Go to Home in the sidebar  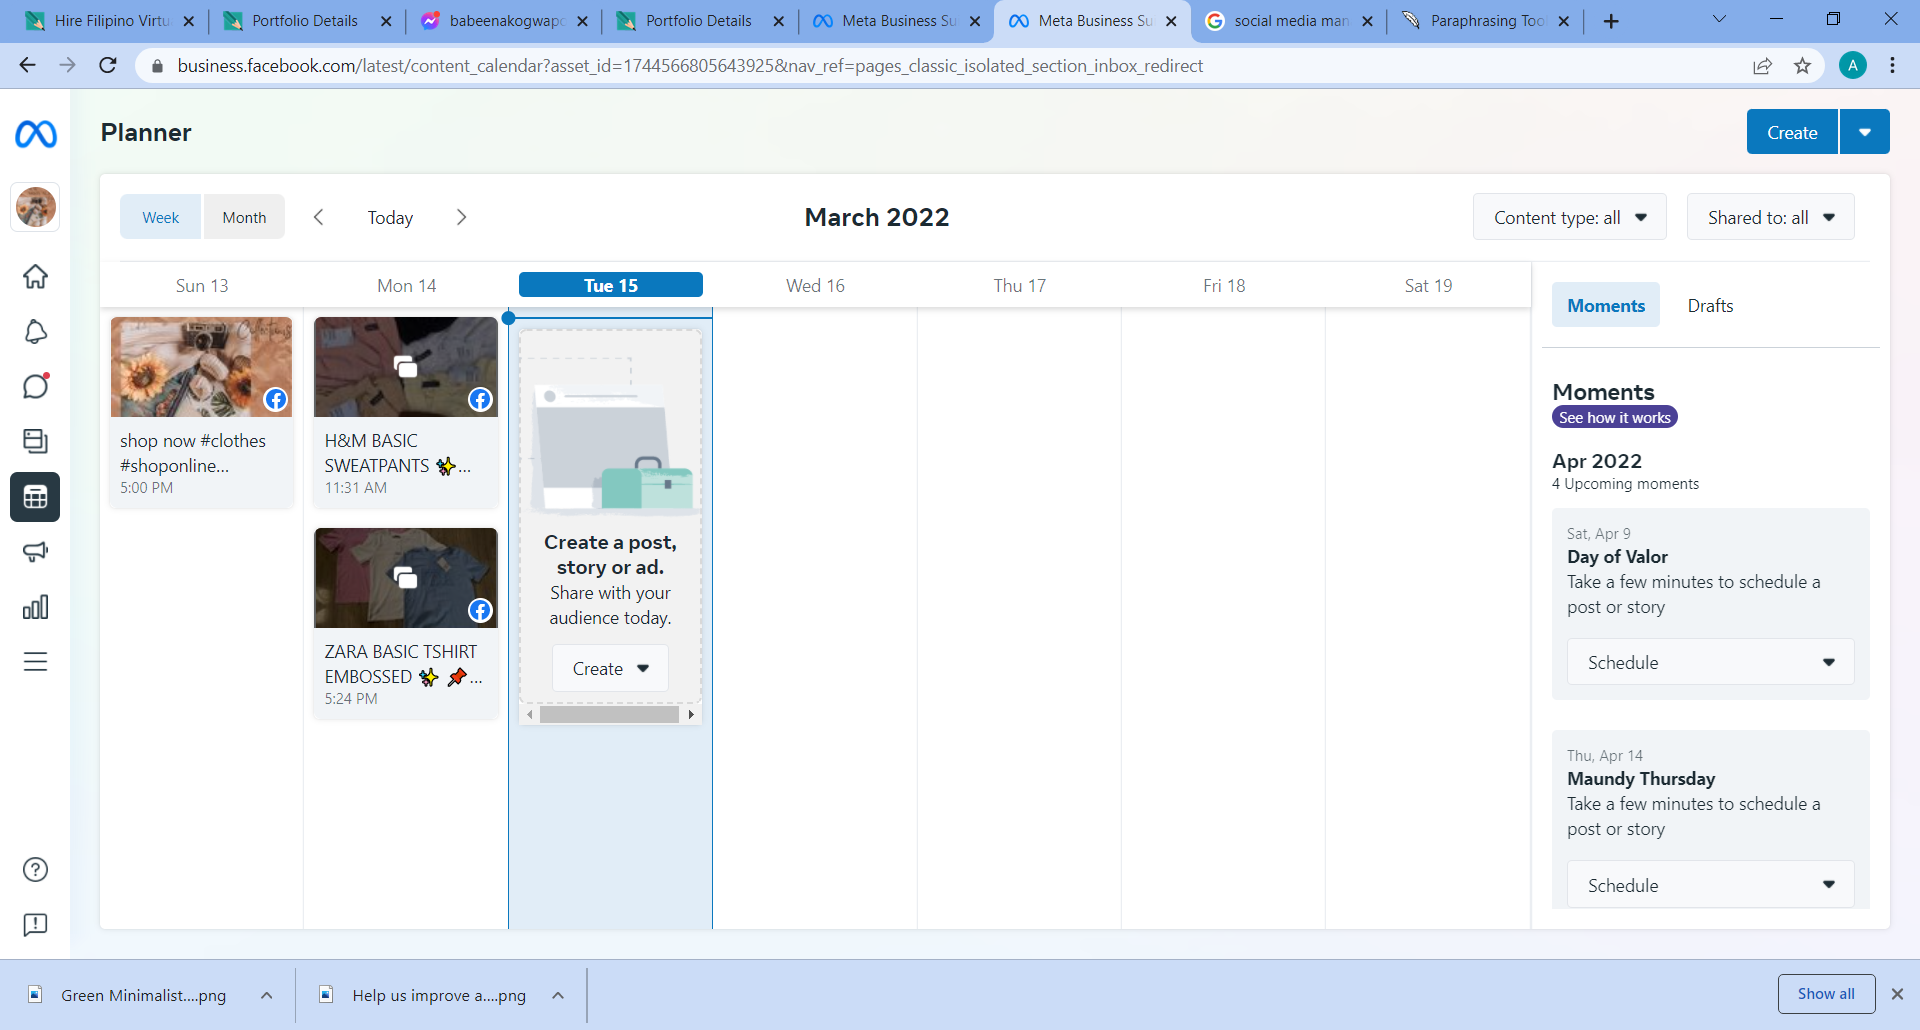pos(36,276)
